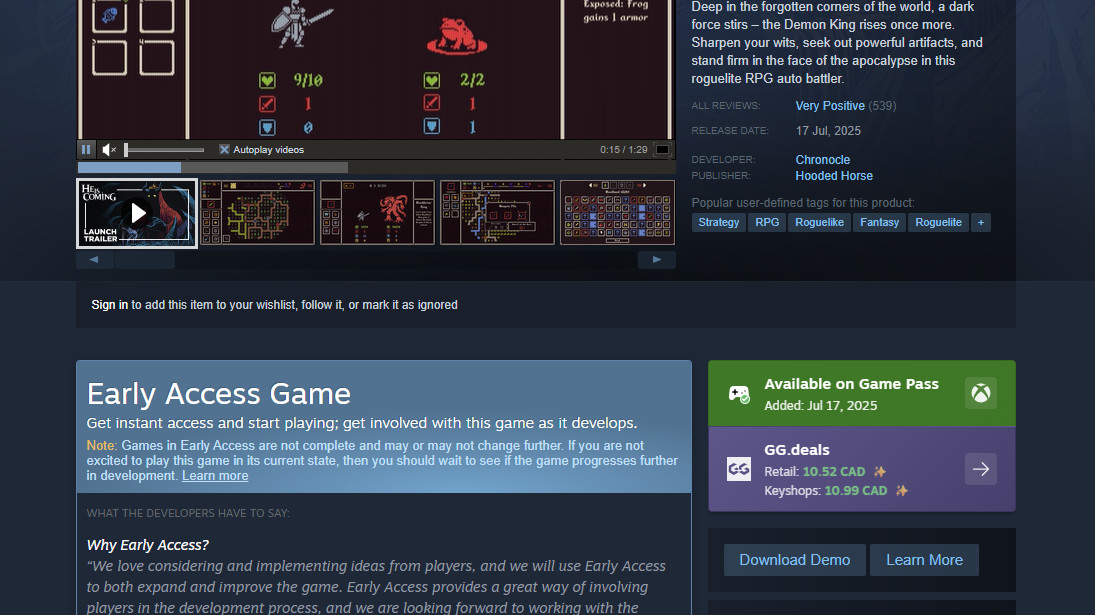Screen dimensions: 1095x615
Task: Click the Download Demo button
Action: 795,560
